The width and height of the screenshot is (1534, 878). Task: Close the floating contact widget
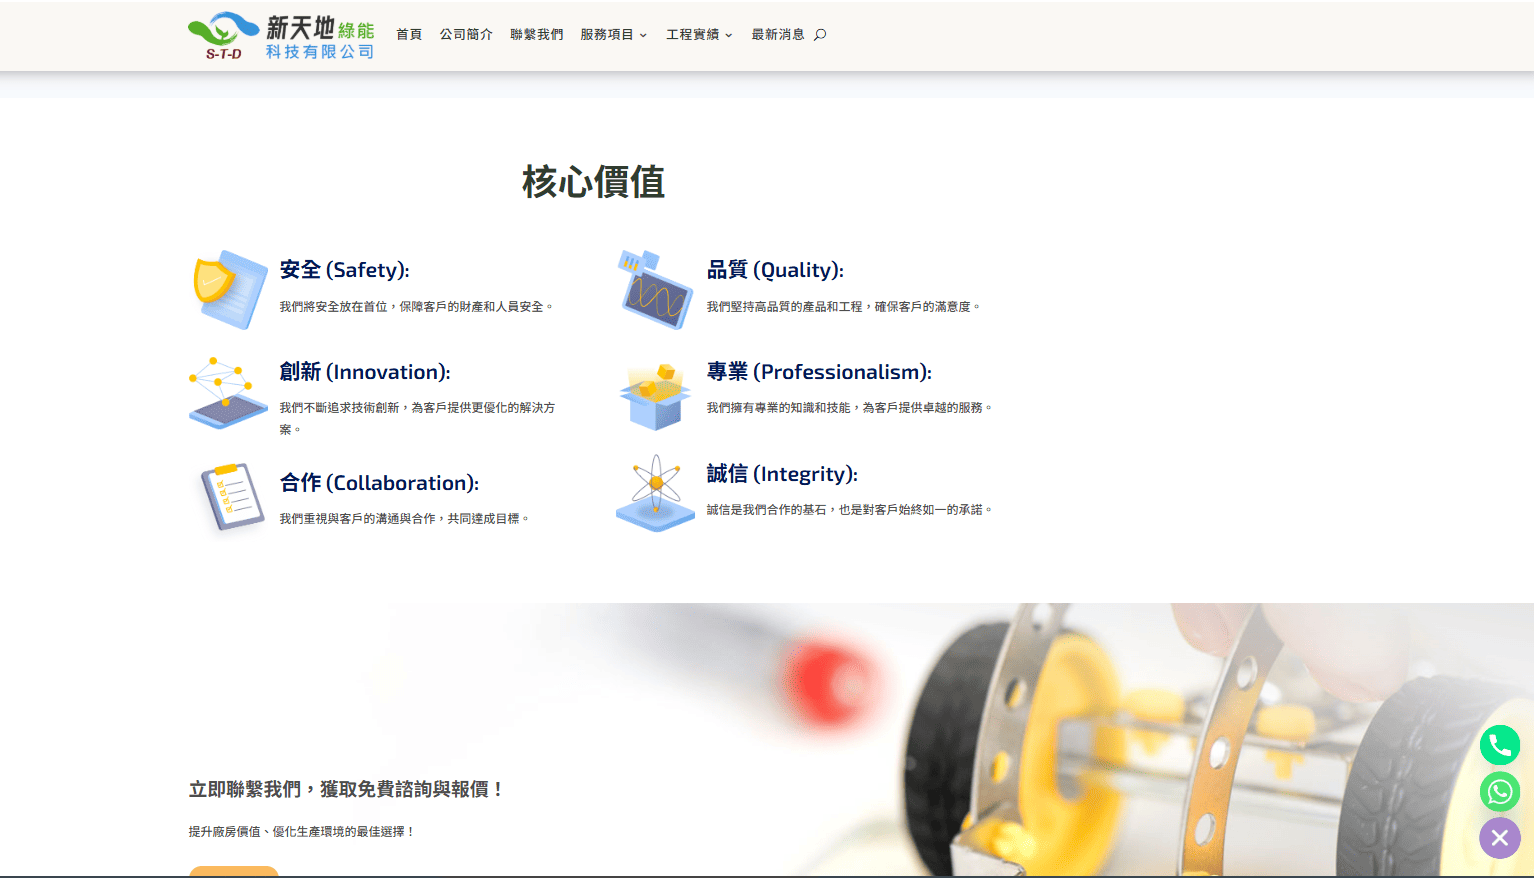(1500, 838)
